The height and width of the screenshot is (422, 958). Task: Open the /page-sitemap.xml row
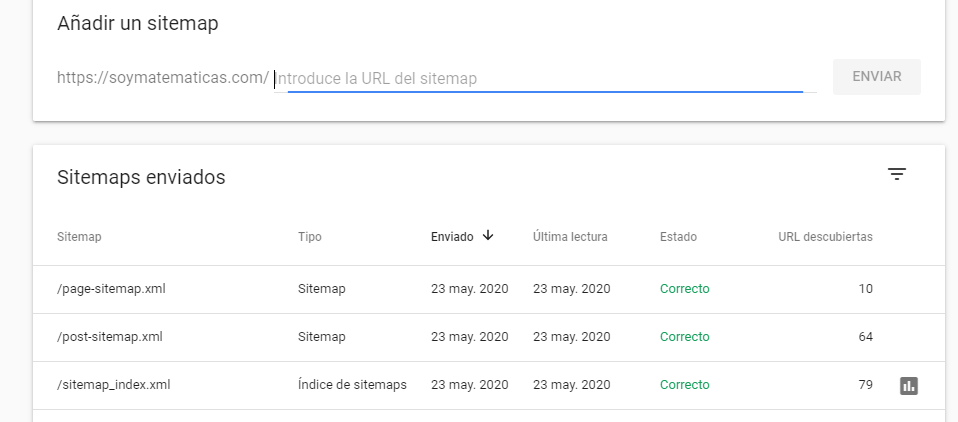489,289
